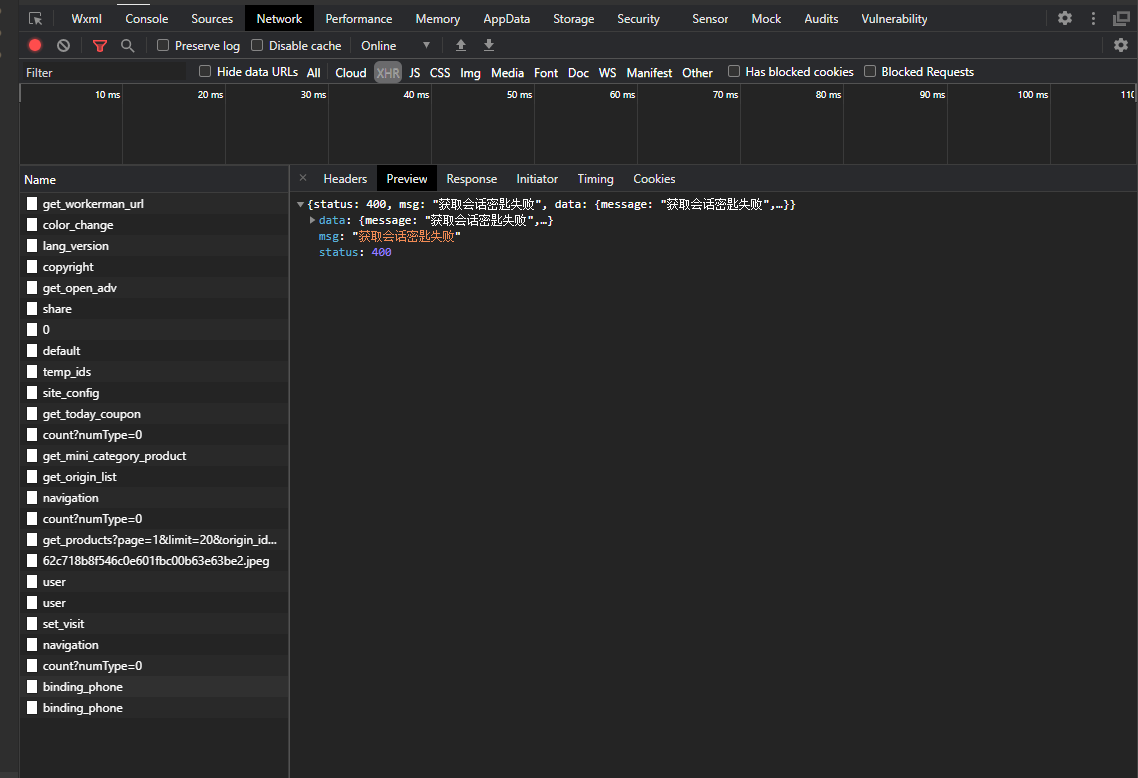1138x778 pixels.
Task: Filter requests by JS
Action: (414, 73)
